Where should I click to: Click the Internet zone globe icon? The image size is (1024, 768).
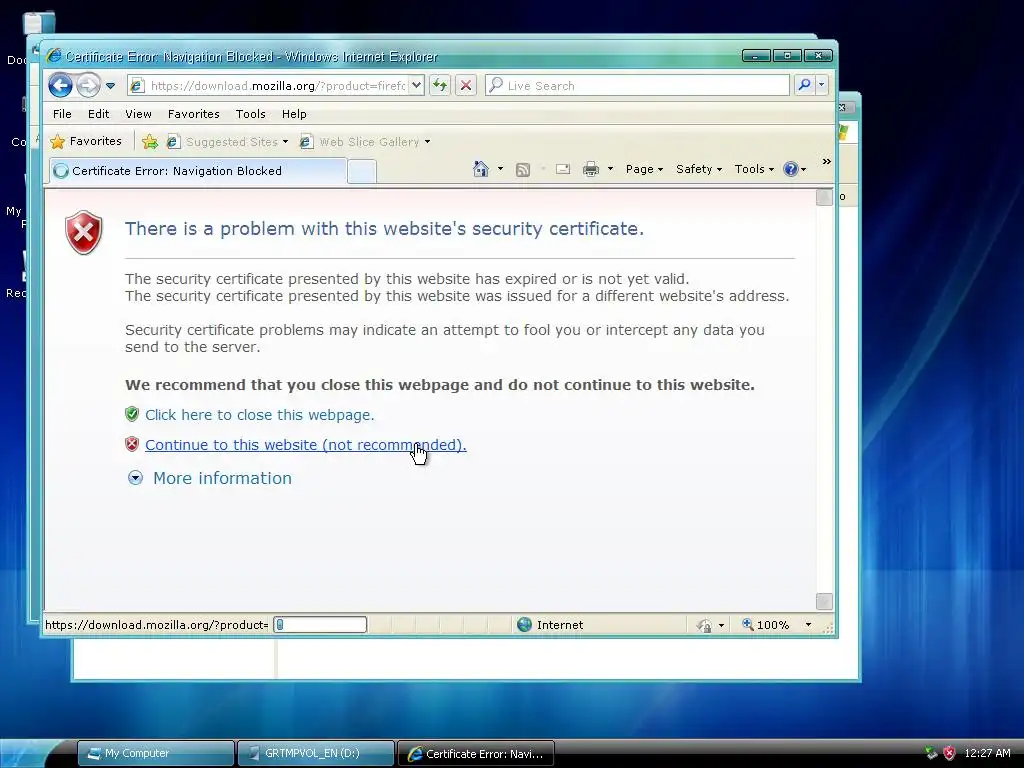tap(524, 625)
